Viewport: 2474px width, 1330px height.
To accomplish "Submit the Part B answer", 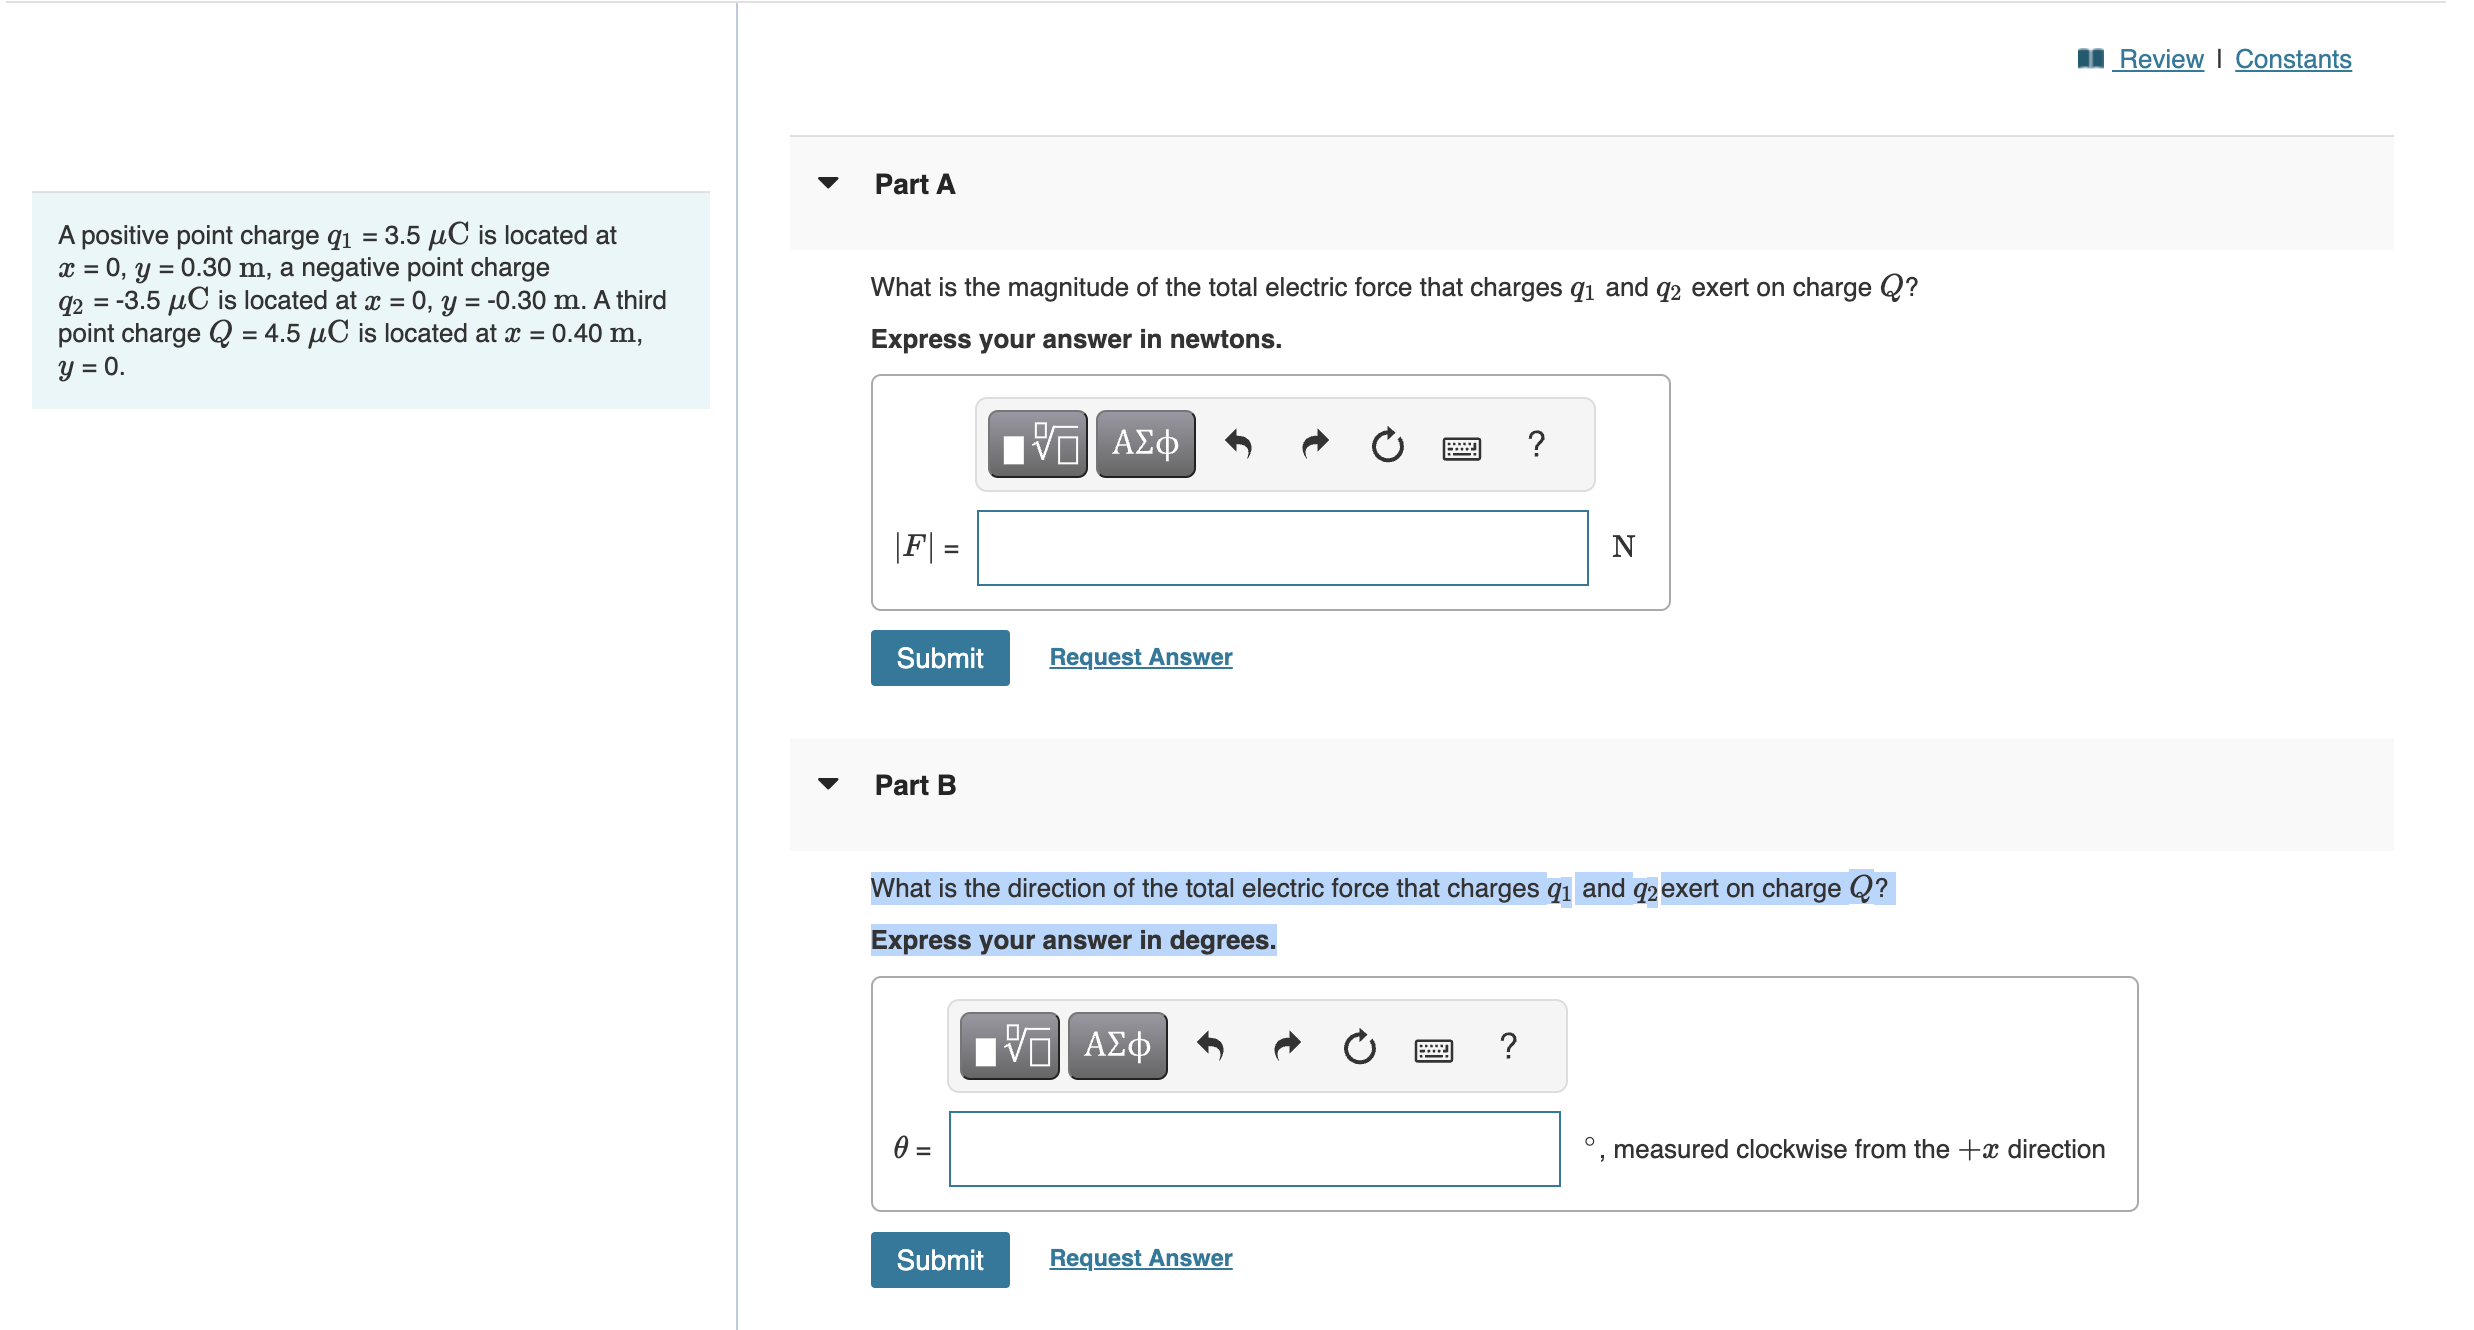I will (940, 1260).
